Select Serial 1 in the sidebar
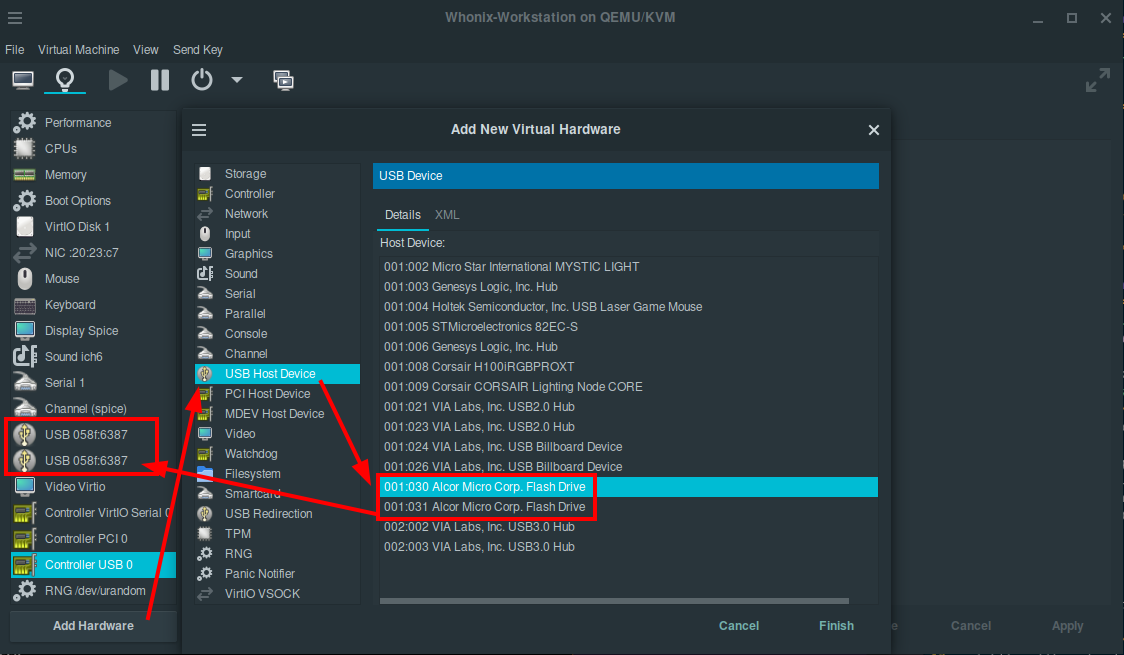Image resolution: width=1124 pixels, height=655 pixels. (x=93, y=383)
